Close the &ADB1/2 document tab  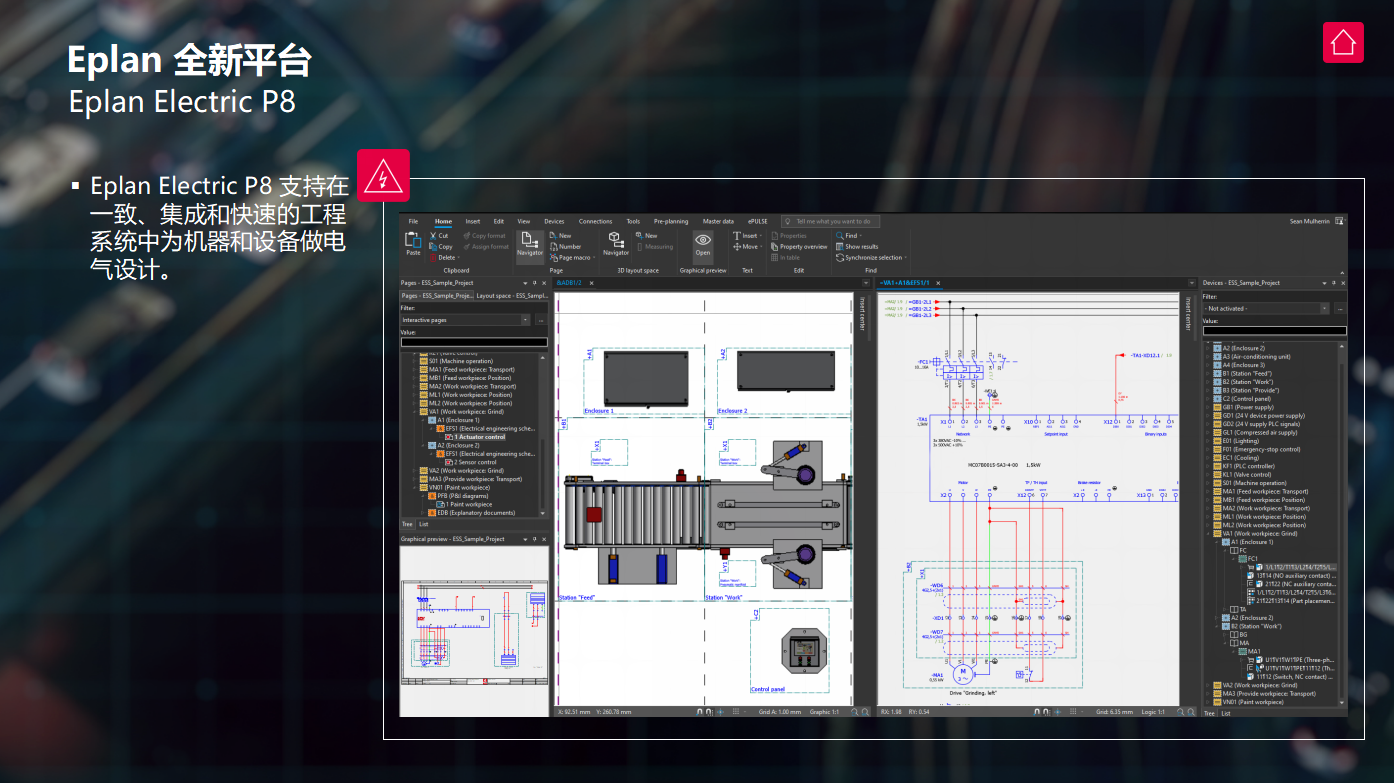[x=591, y=283]
